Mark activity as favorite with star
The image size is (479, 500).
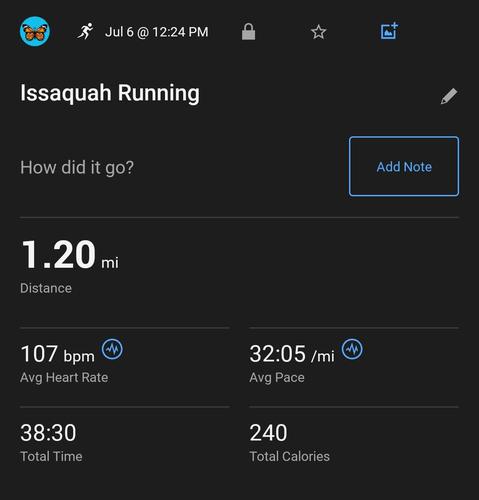pos(318,32)
